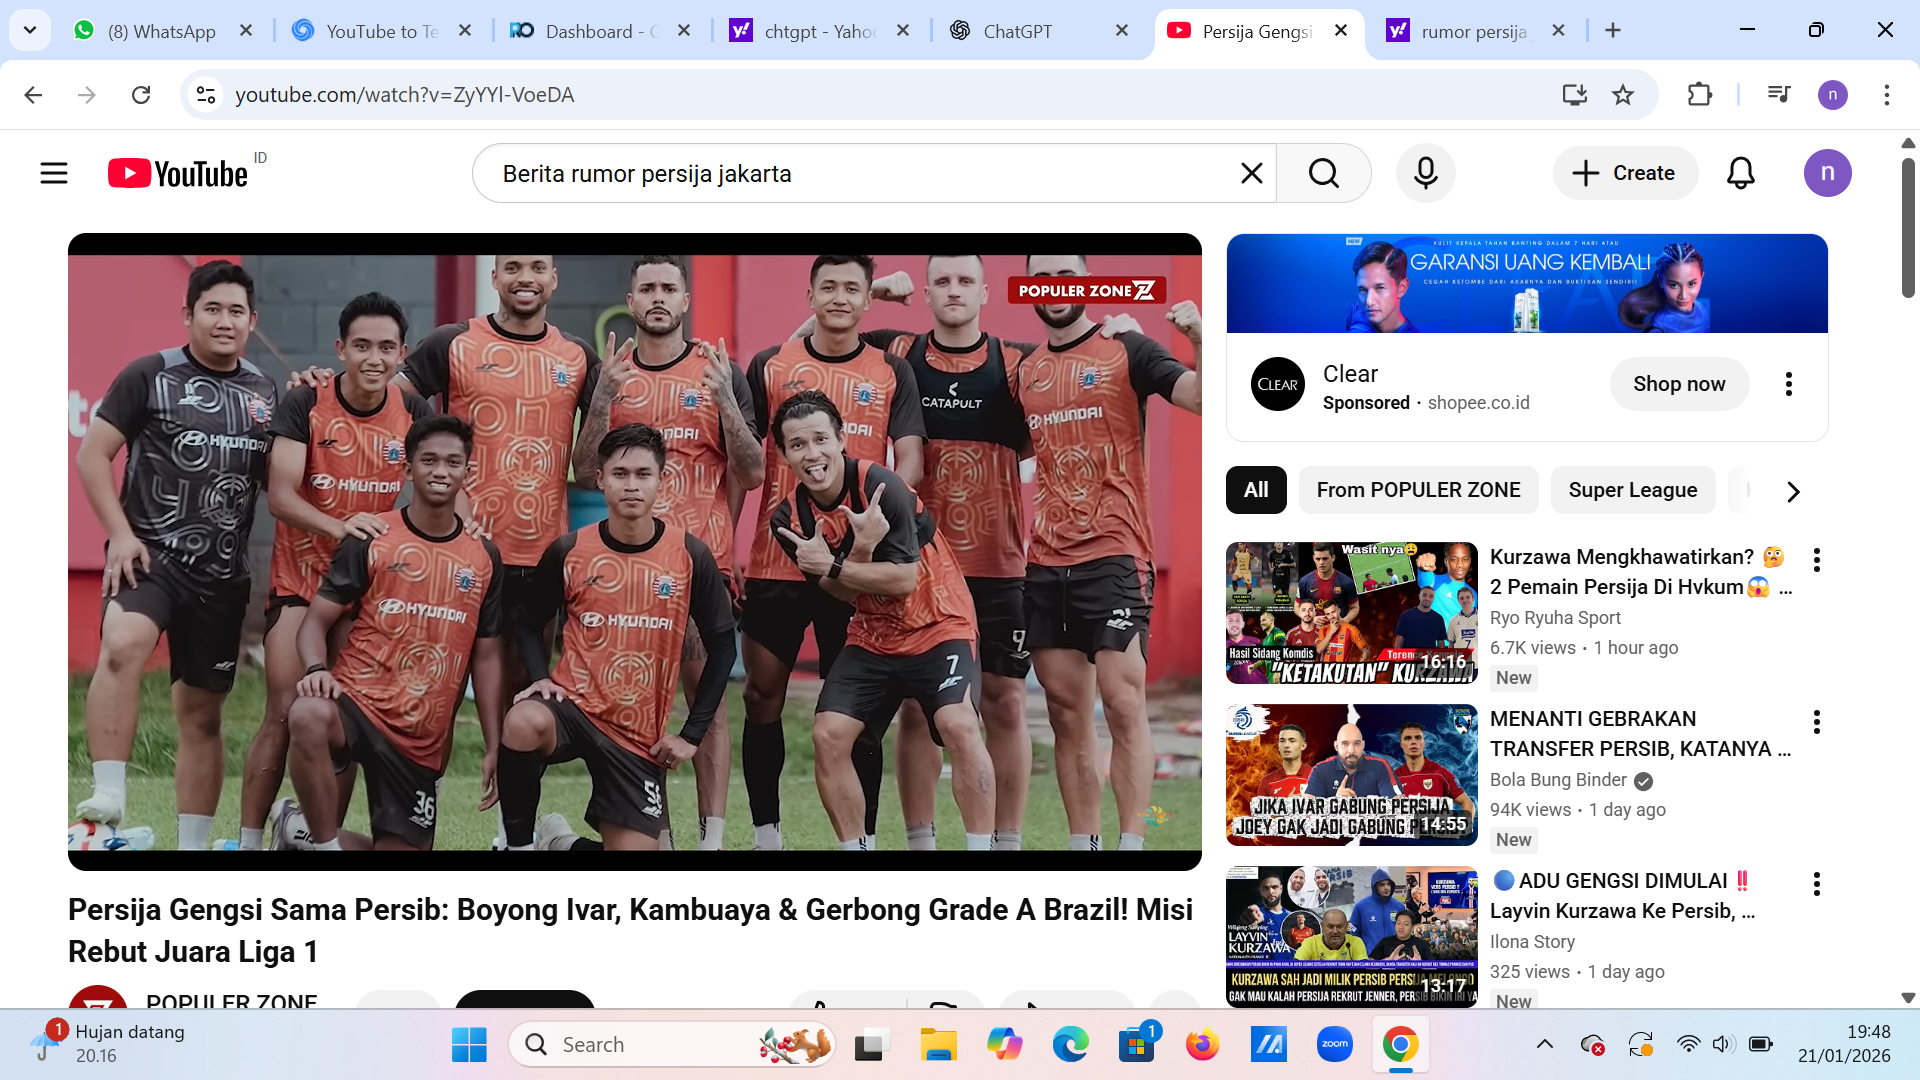Go to the YouTube home logo
Viewport: 1920px width, 1080px height.
[x=178, y=173]
